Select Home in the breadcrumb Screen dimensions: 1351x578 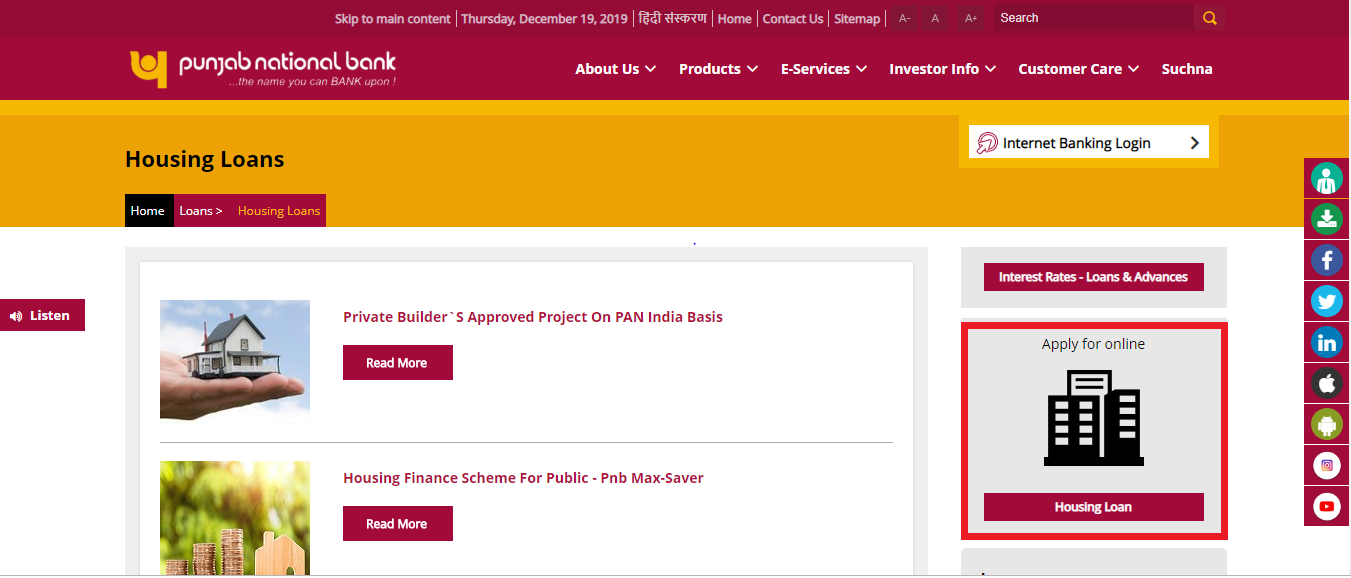[x=147, y=211]
